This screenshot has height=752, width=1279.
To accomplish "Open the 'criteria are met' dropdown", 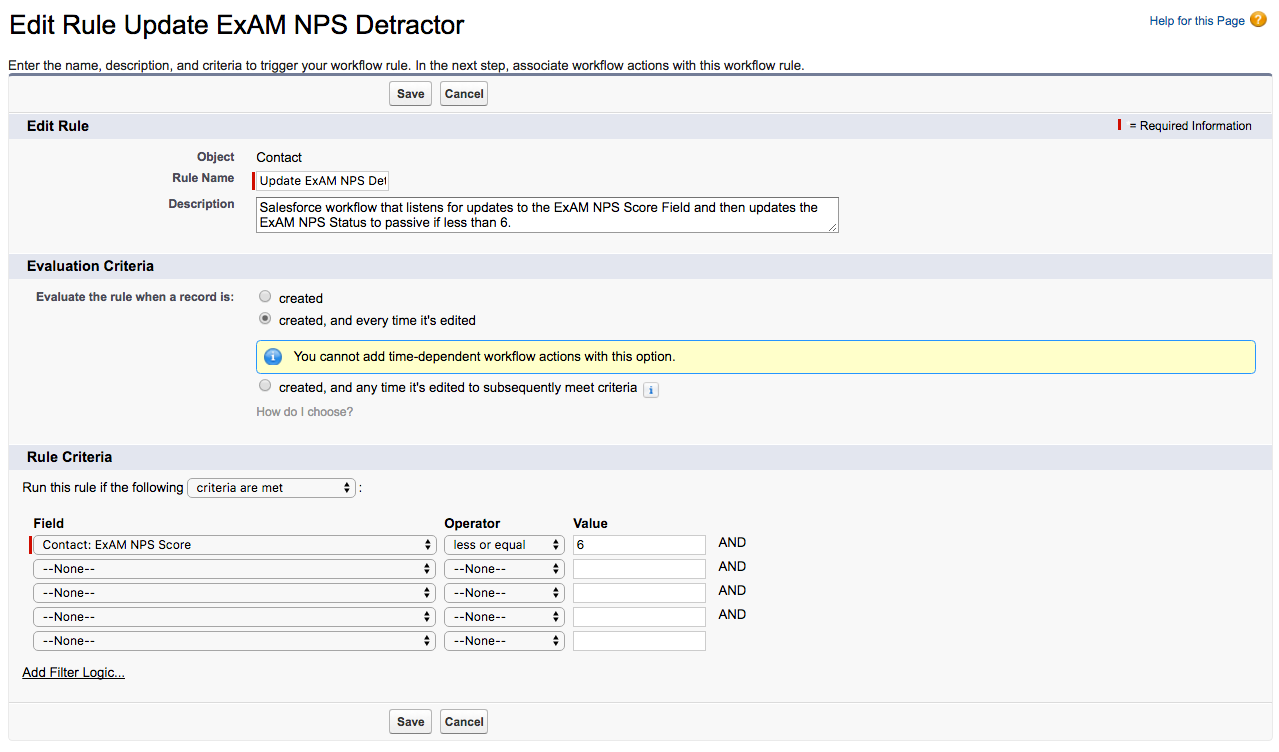I will (x=271, y=488).
